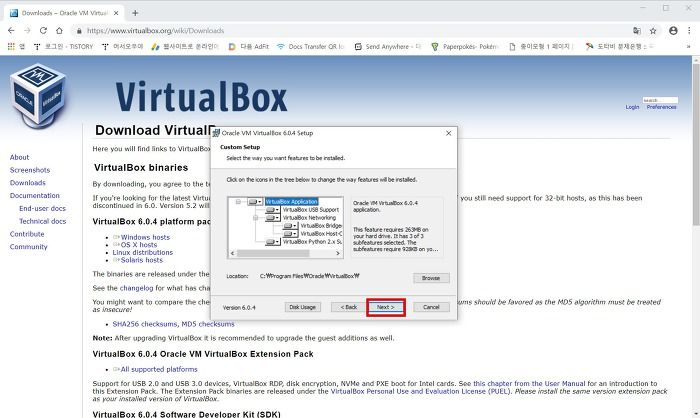This screenshot has height=418, width=700.
Task: Reload the current page
Action: click(43, 30)
